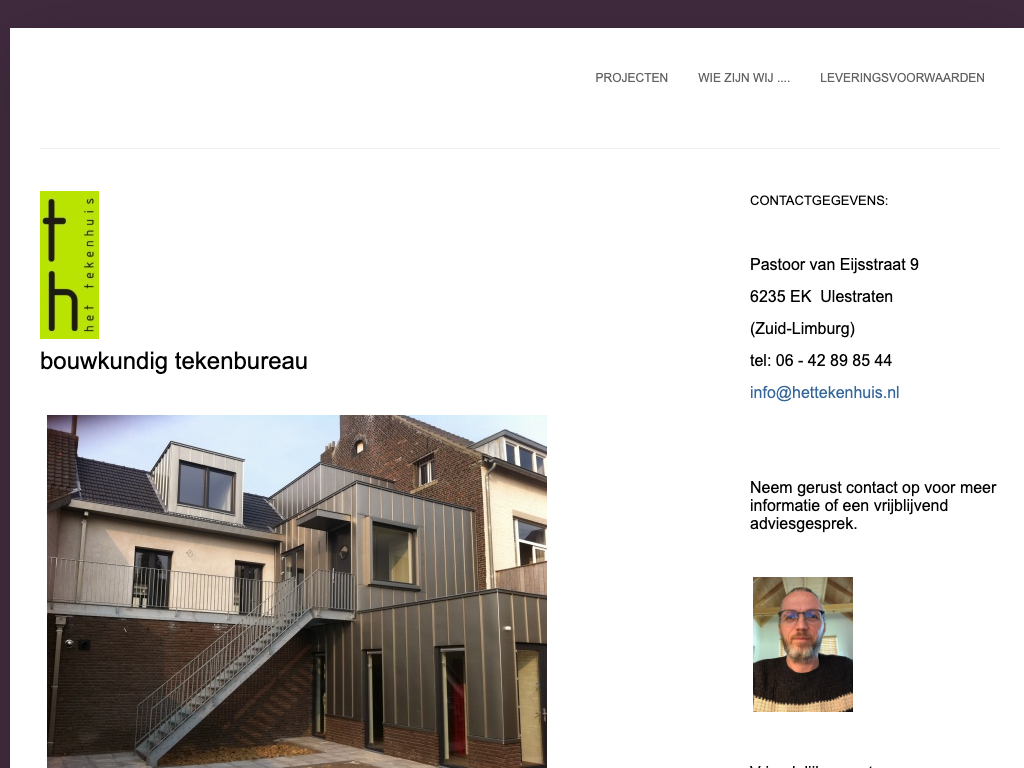This screenshot has height=768, width=1024.
Task: Click the horizontal divider below the navigation
Action: click(x=520, y=148)
